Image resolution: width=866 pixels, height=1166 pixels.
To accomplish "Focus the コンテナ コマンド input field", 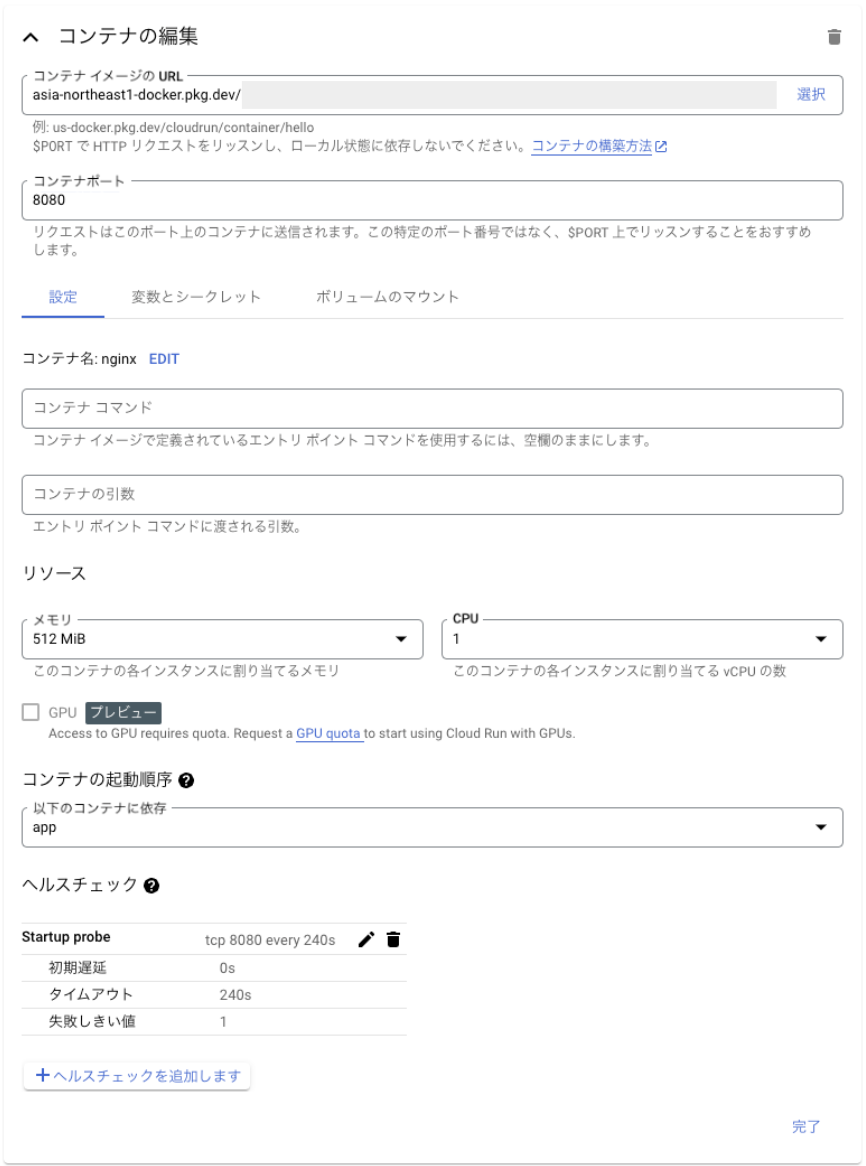I will click(433, 408).
